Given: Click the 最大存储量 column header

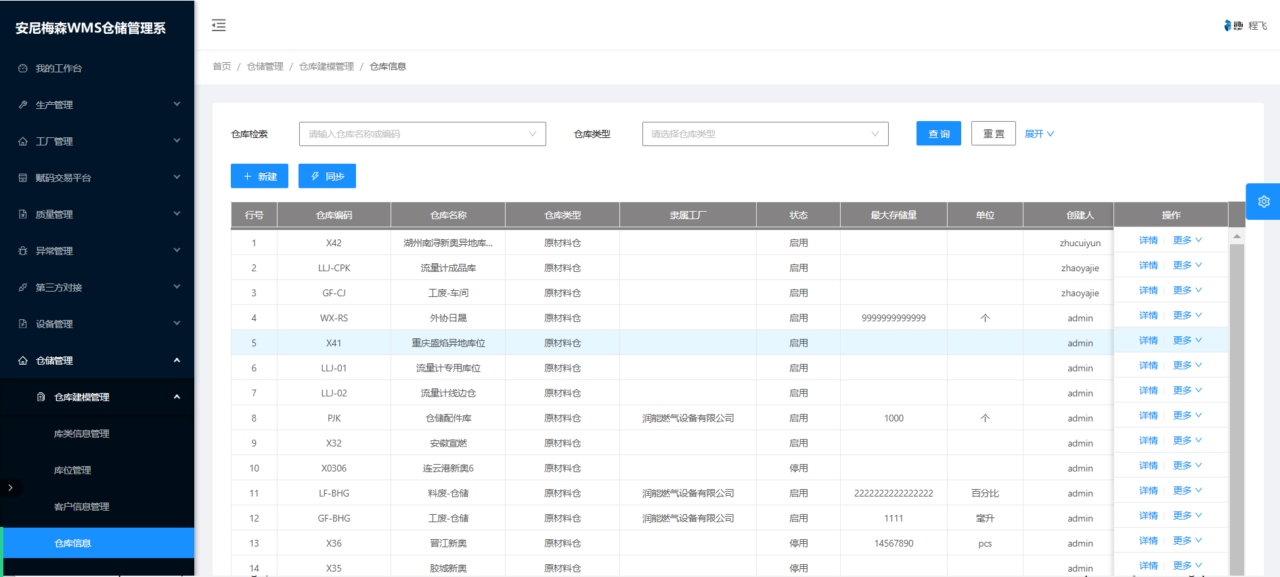Looking at the screenshot, I should click(x=894, y=215).
